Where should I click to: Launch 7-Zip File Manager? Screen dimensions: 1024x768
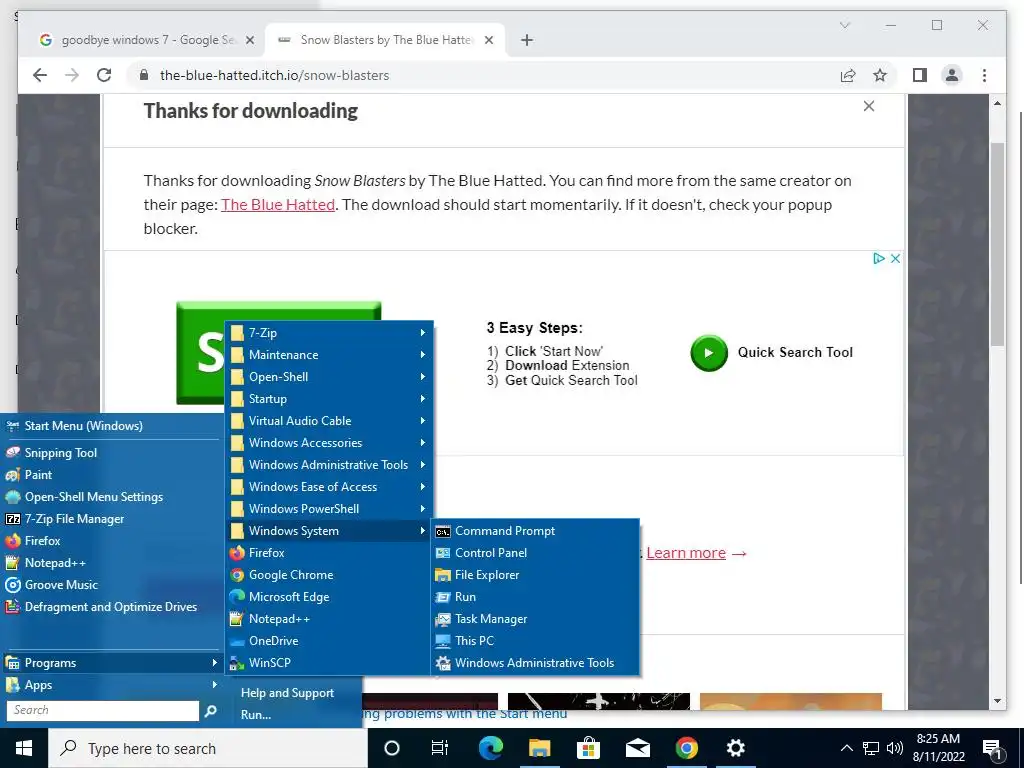(x=111, y=519)
